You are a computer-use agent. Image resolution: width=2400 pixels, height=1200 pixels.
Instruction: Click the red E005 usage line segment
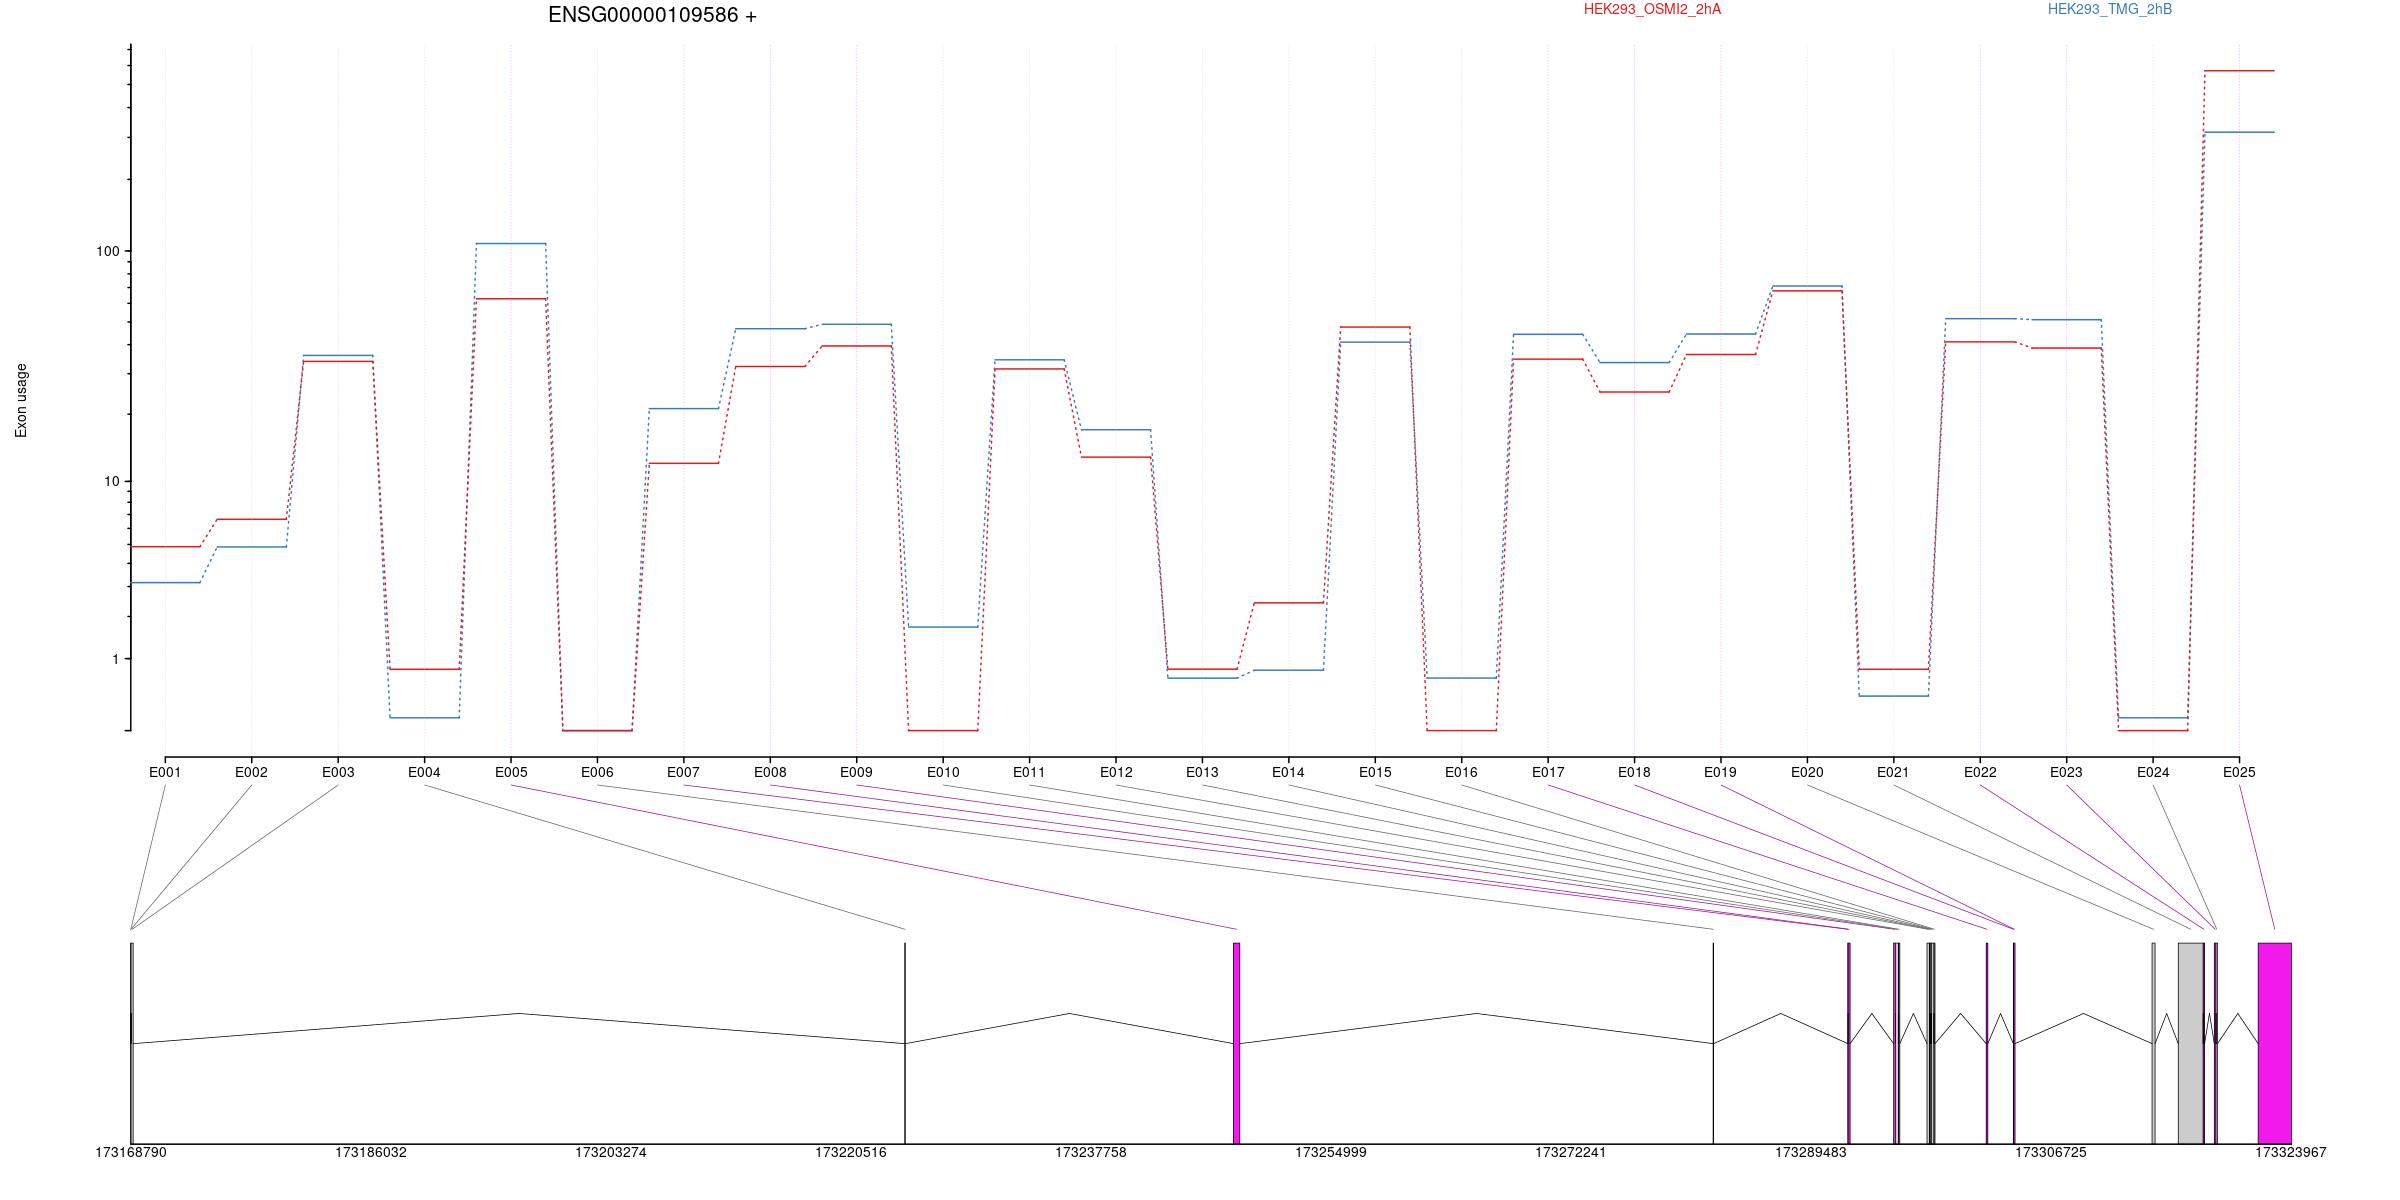pos(511,299)
